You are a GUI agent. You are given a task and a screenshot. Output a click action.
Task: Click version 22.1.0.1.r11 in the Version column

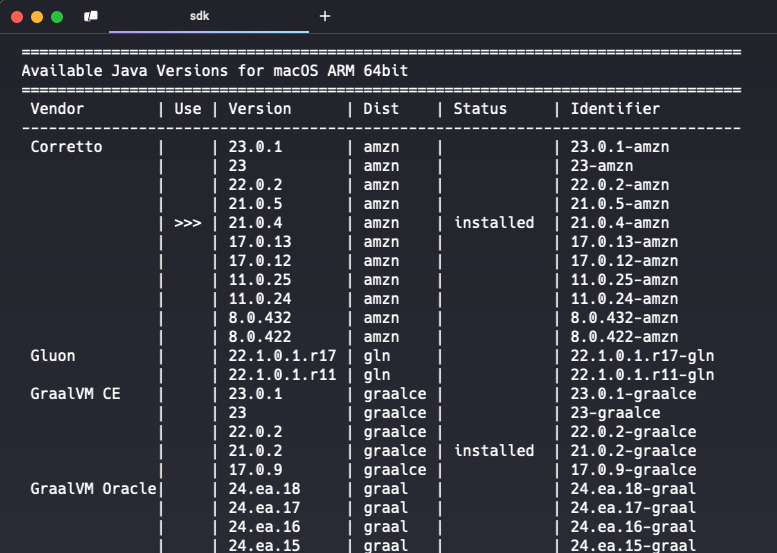click(282, 375)
